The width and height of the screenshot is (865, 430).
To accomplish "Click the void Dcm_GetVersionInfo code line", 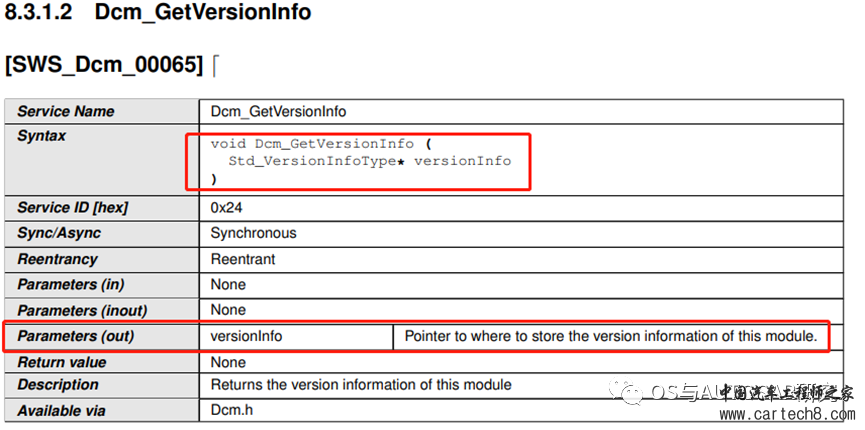I will 320,144.
